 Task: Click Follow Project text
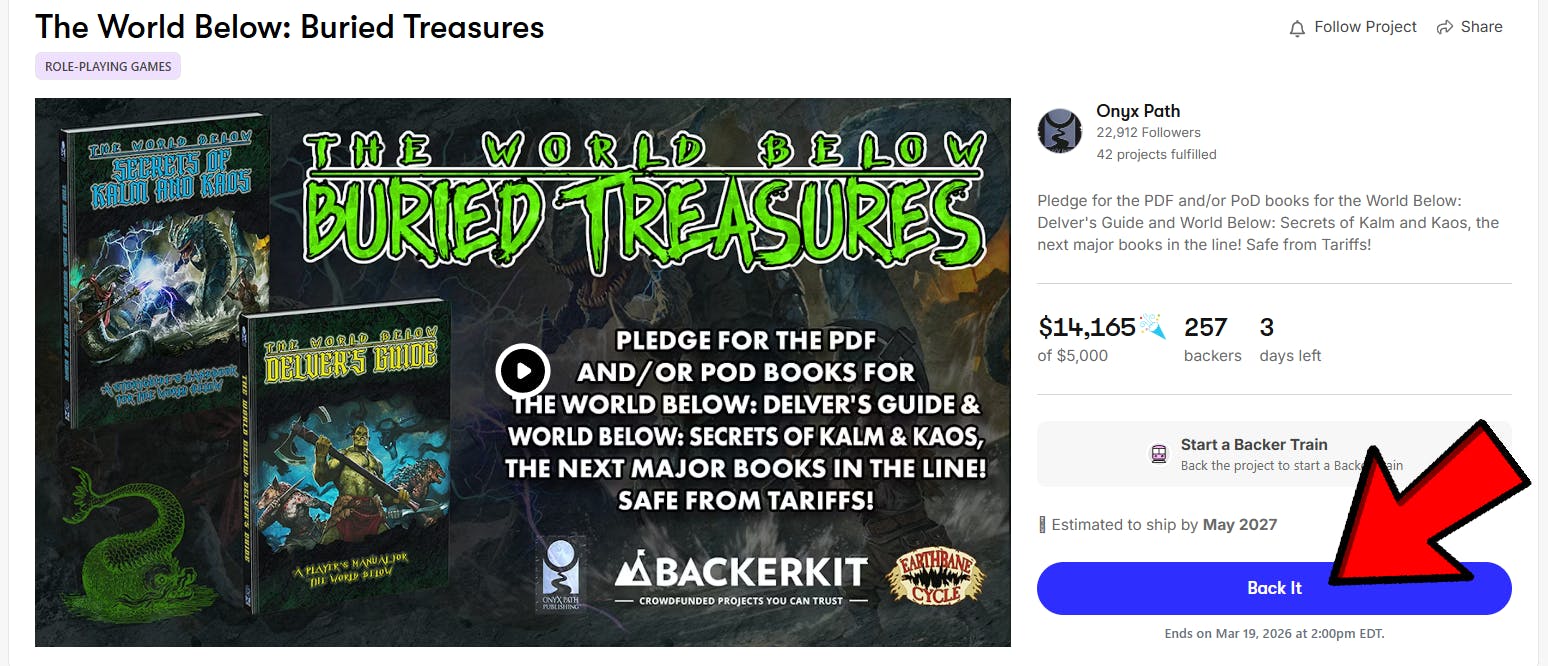click(x=1365, y=27)
